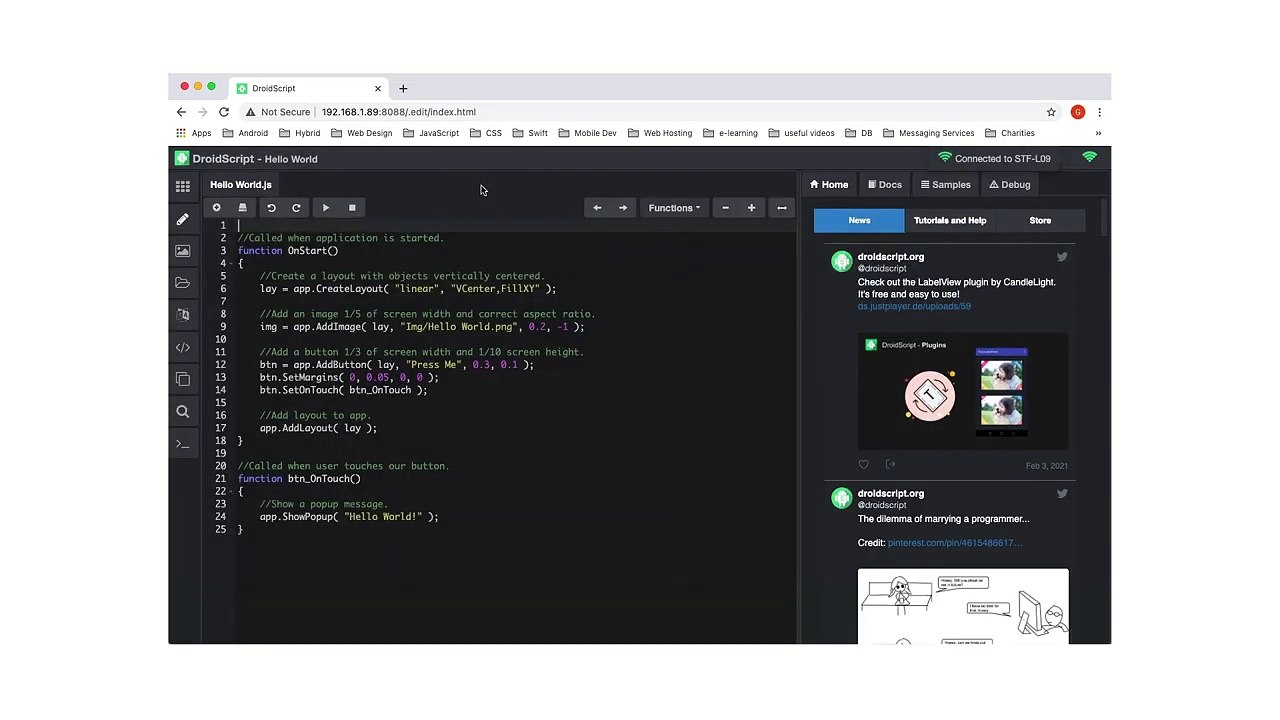This screenshot has height=720, width=1280.
Task: Click the green WiFi icon at far right
Action: tap(1090, 158)
